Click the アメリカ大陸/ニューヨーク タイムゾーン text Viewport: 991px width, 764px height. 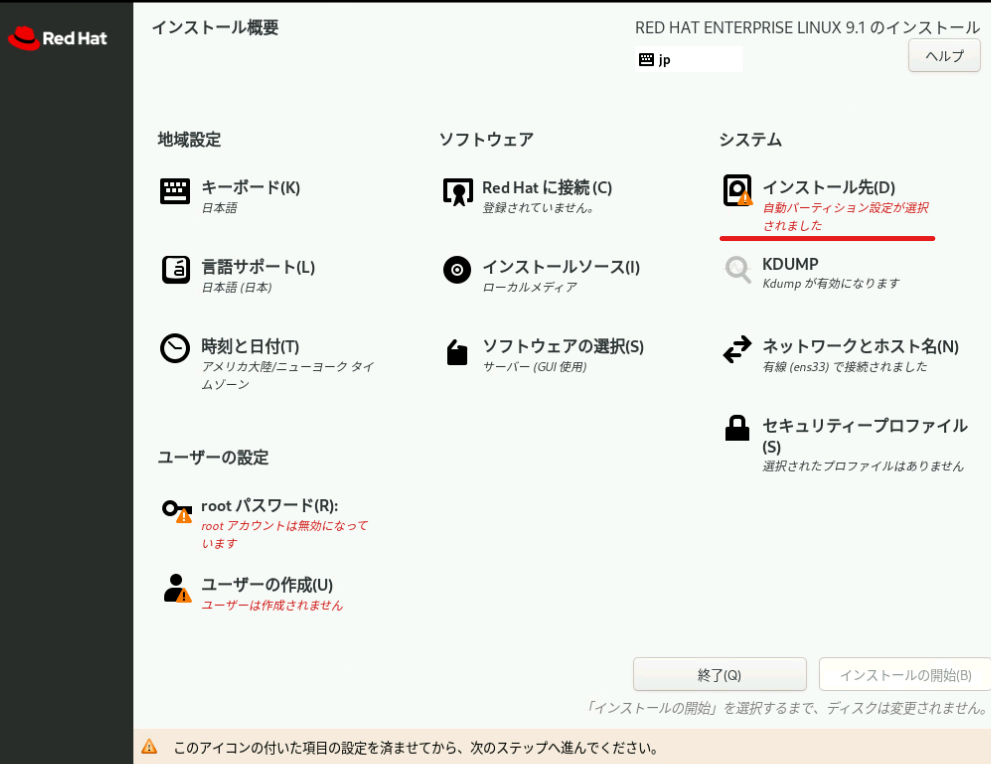(288, 375)
